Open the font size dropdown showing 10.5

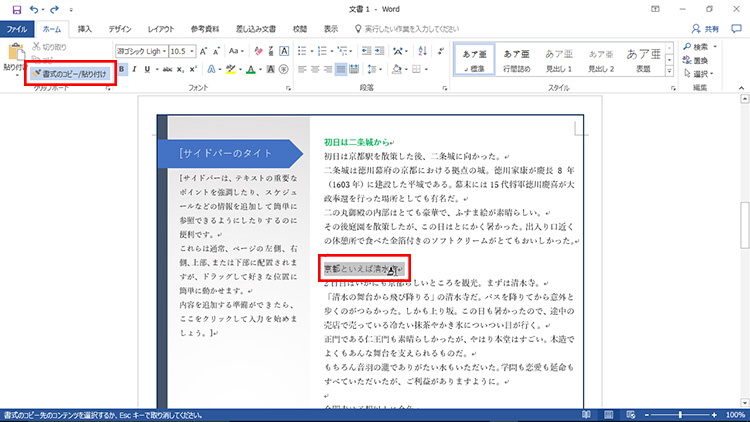point(182,50)
